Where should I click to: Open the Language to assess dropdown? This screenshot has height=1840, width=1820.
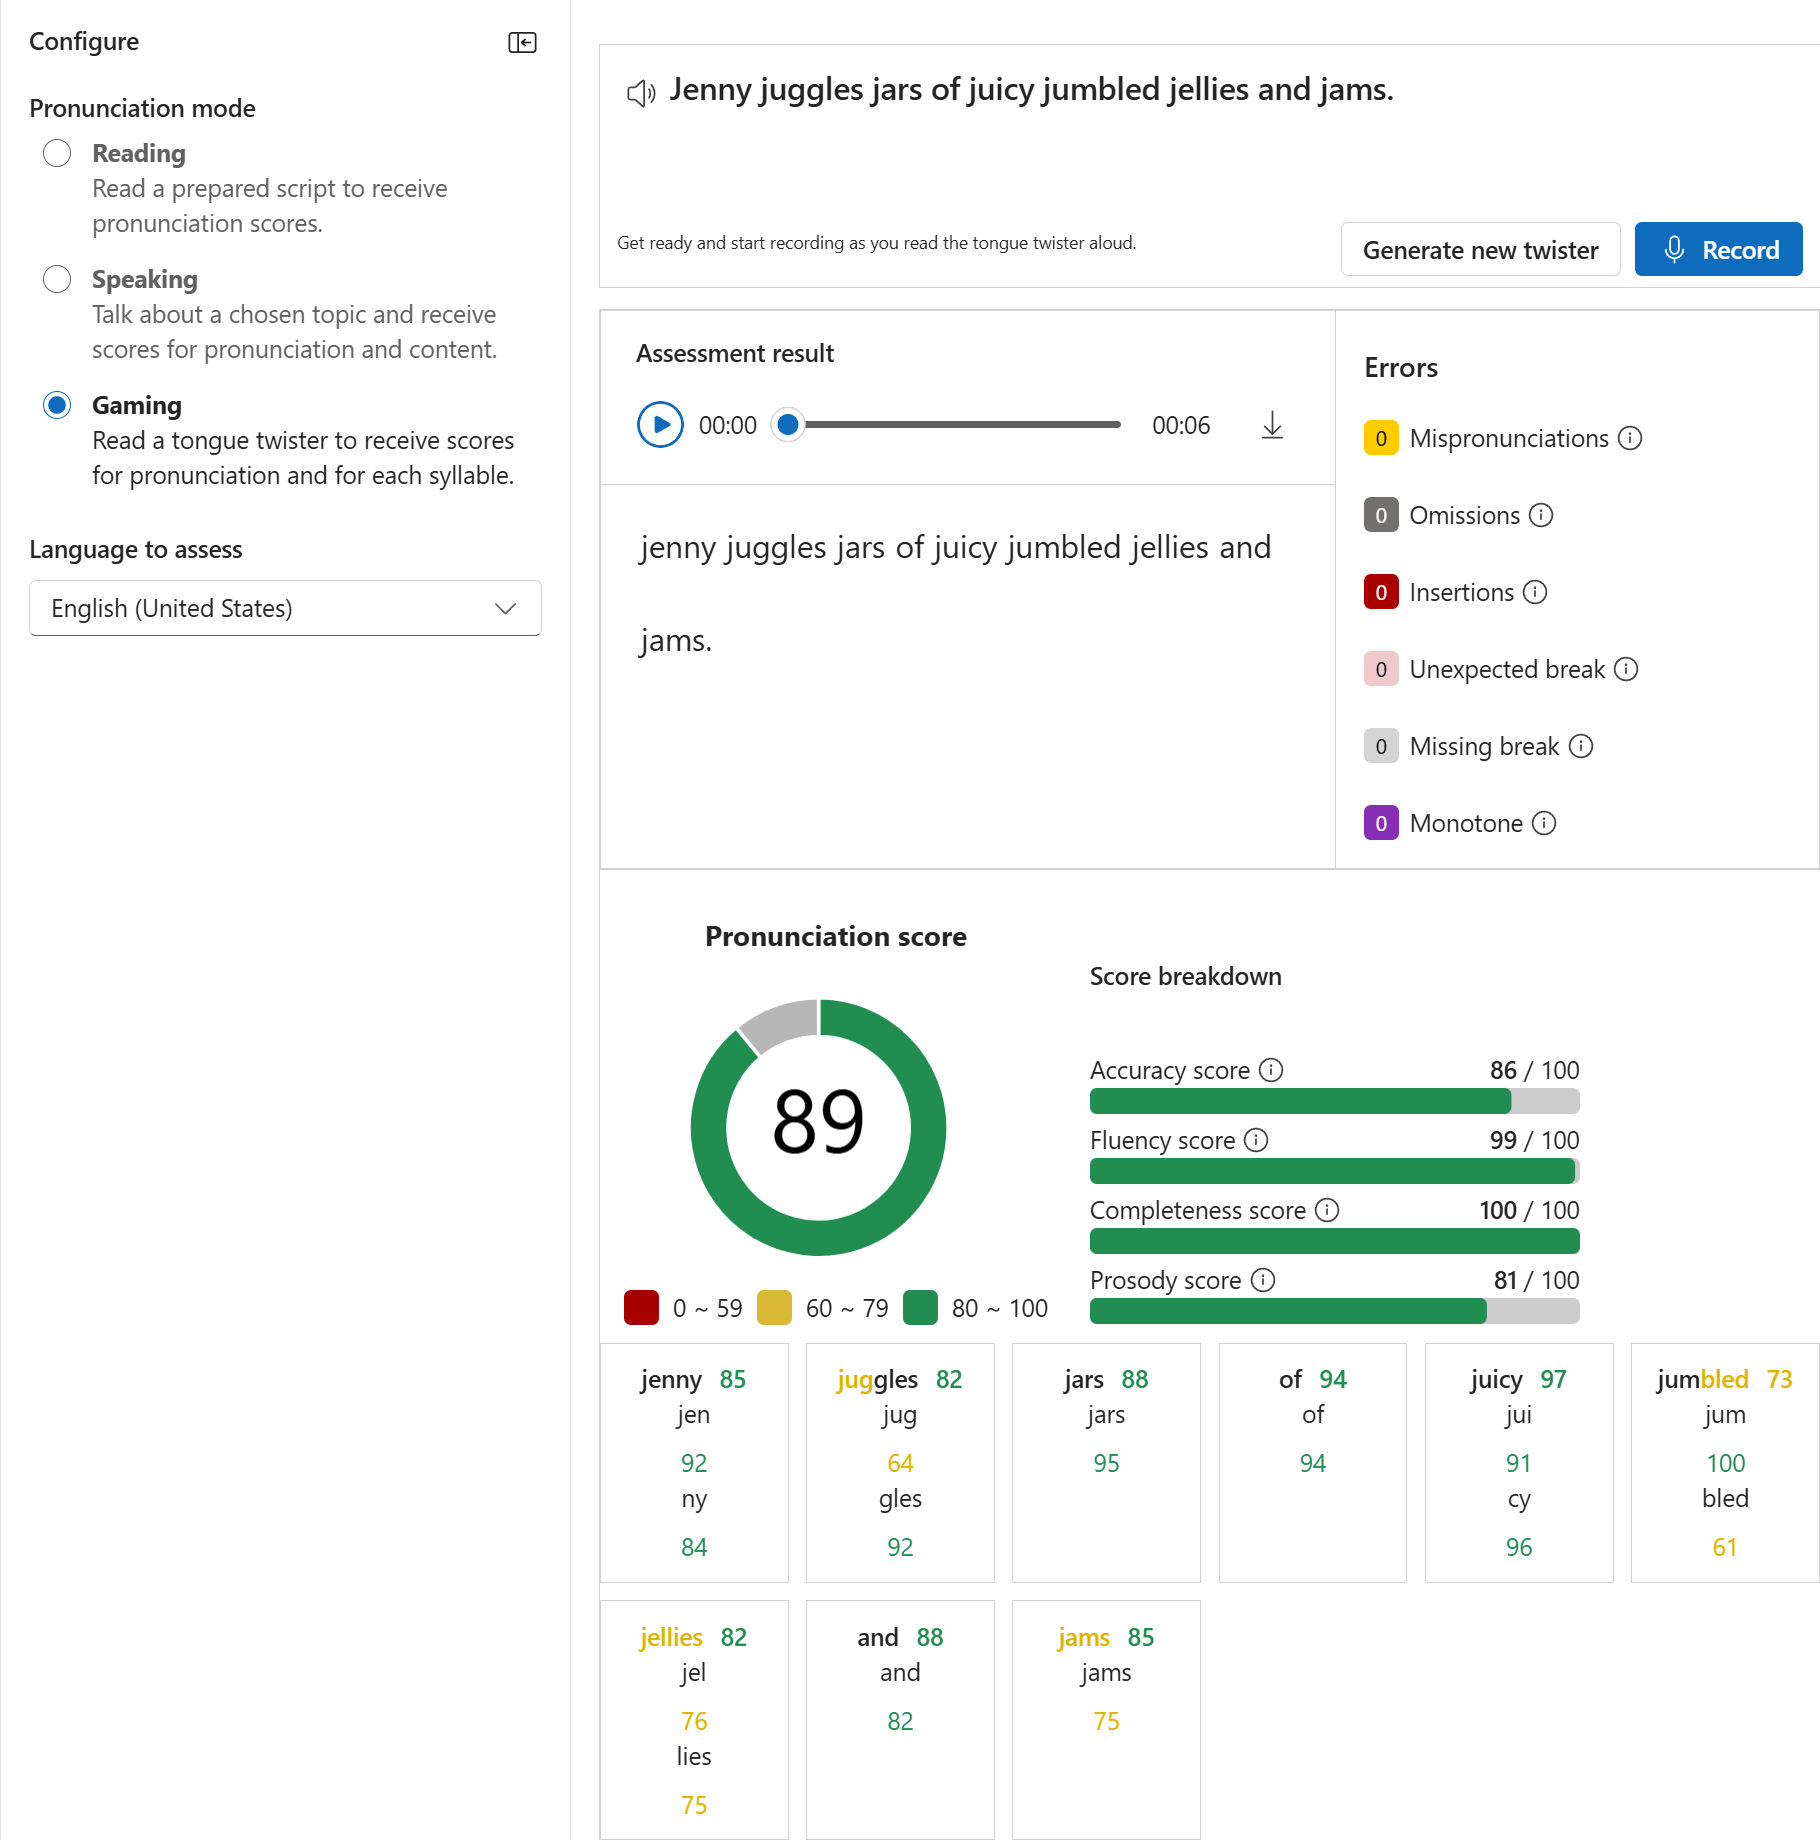pyautogui.click(x=285, y=608)
